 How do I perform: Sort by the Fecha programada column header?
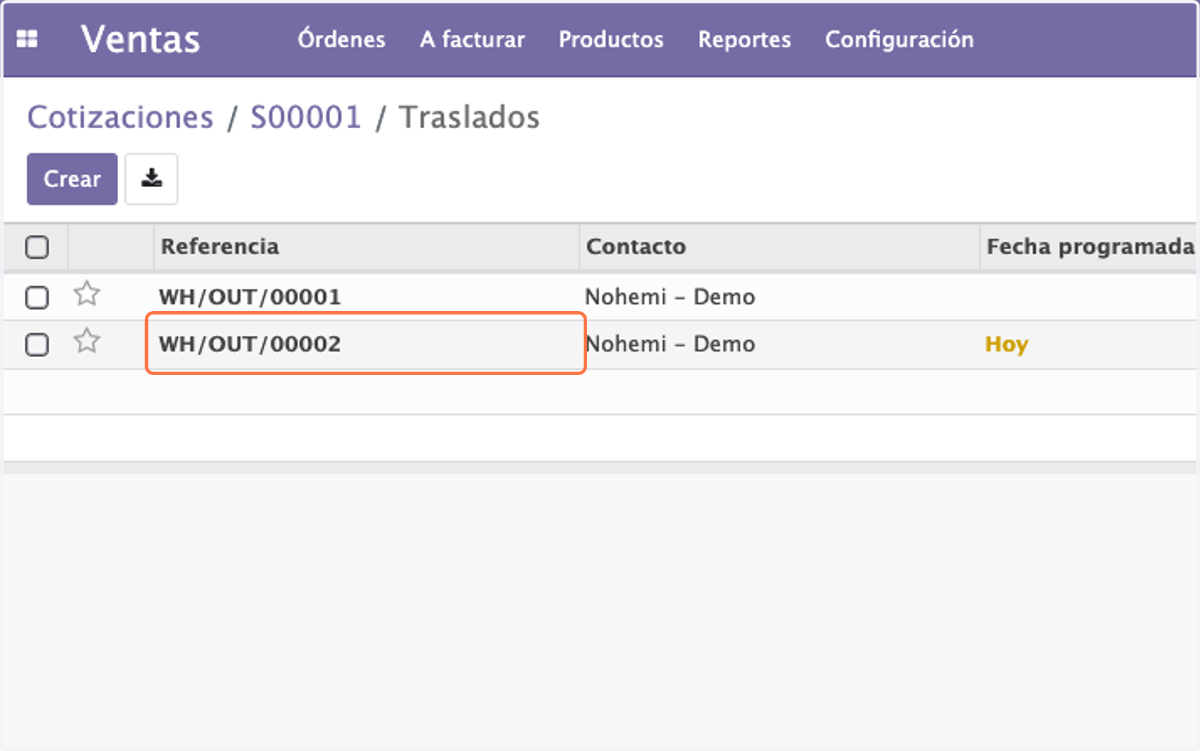(1090, 247)
